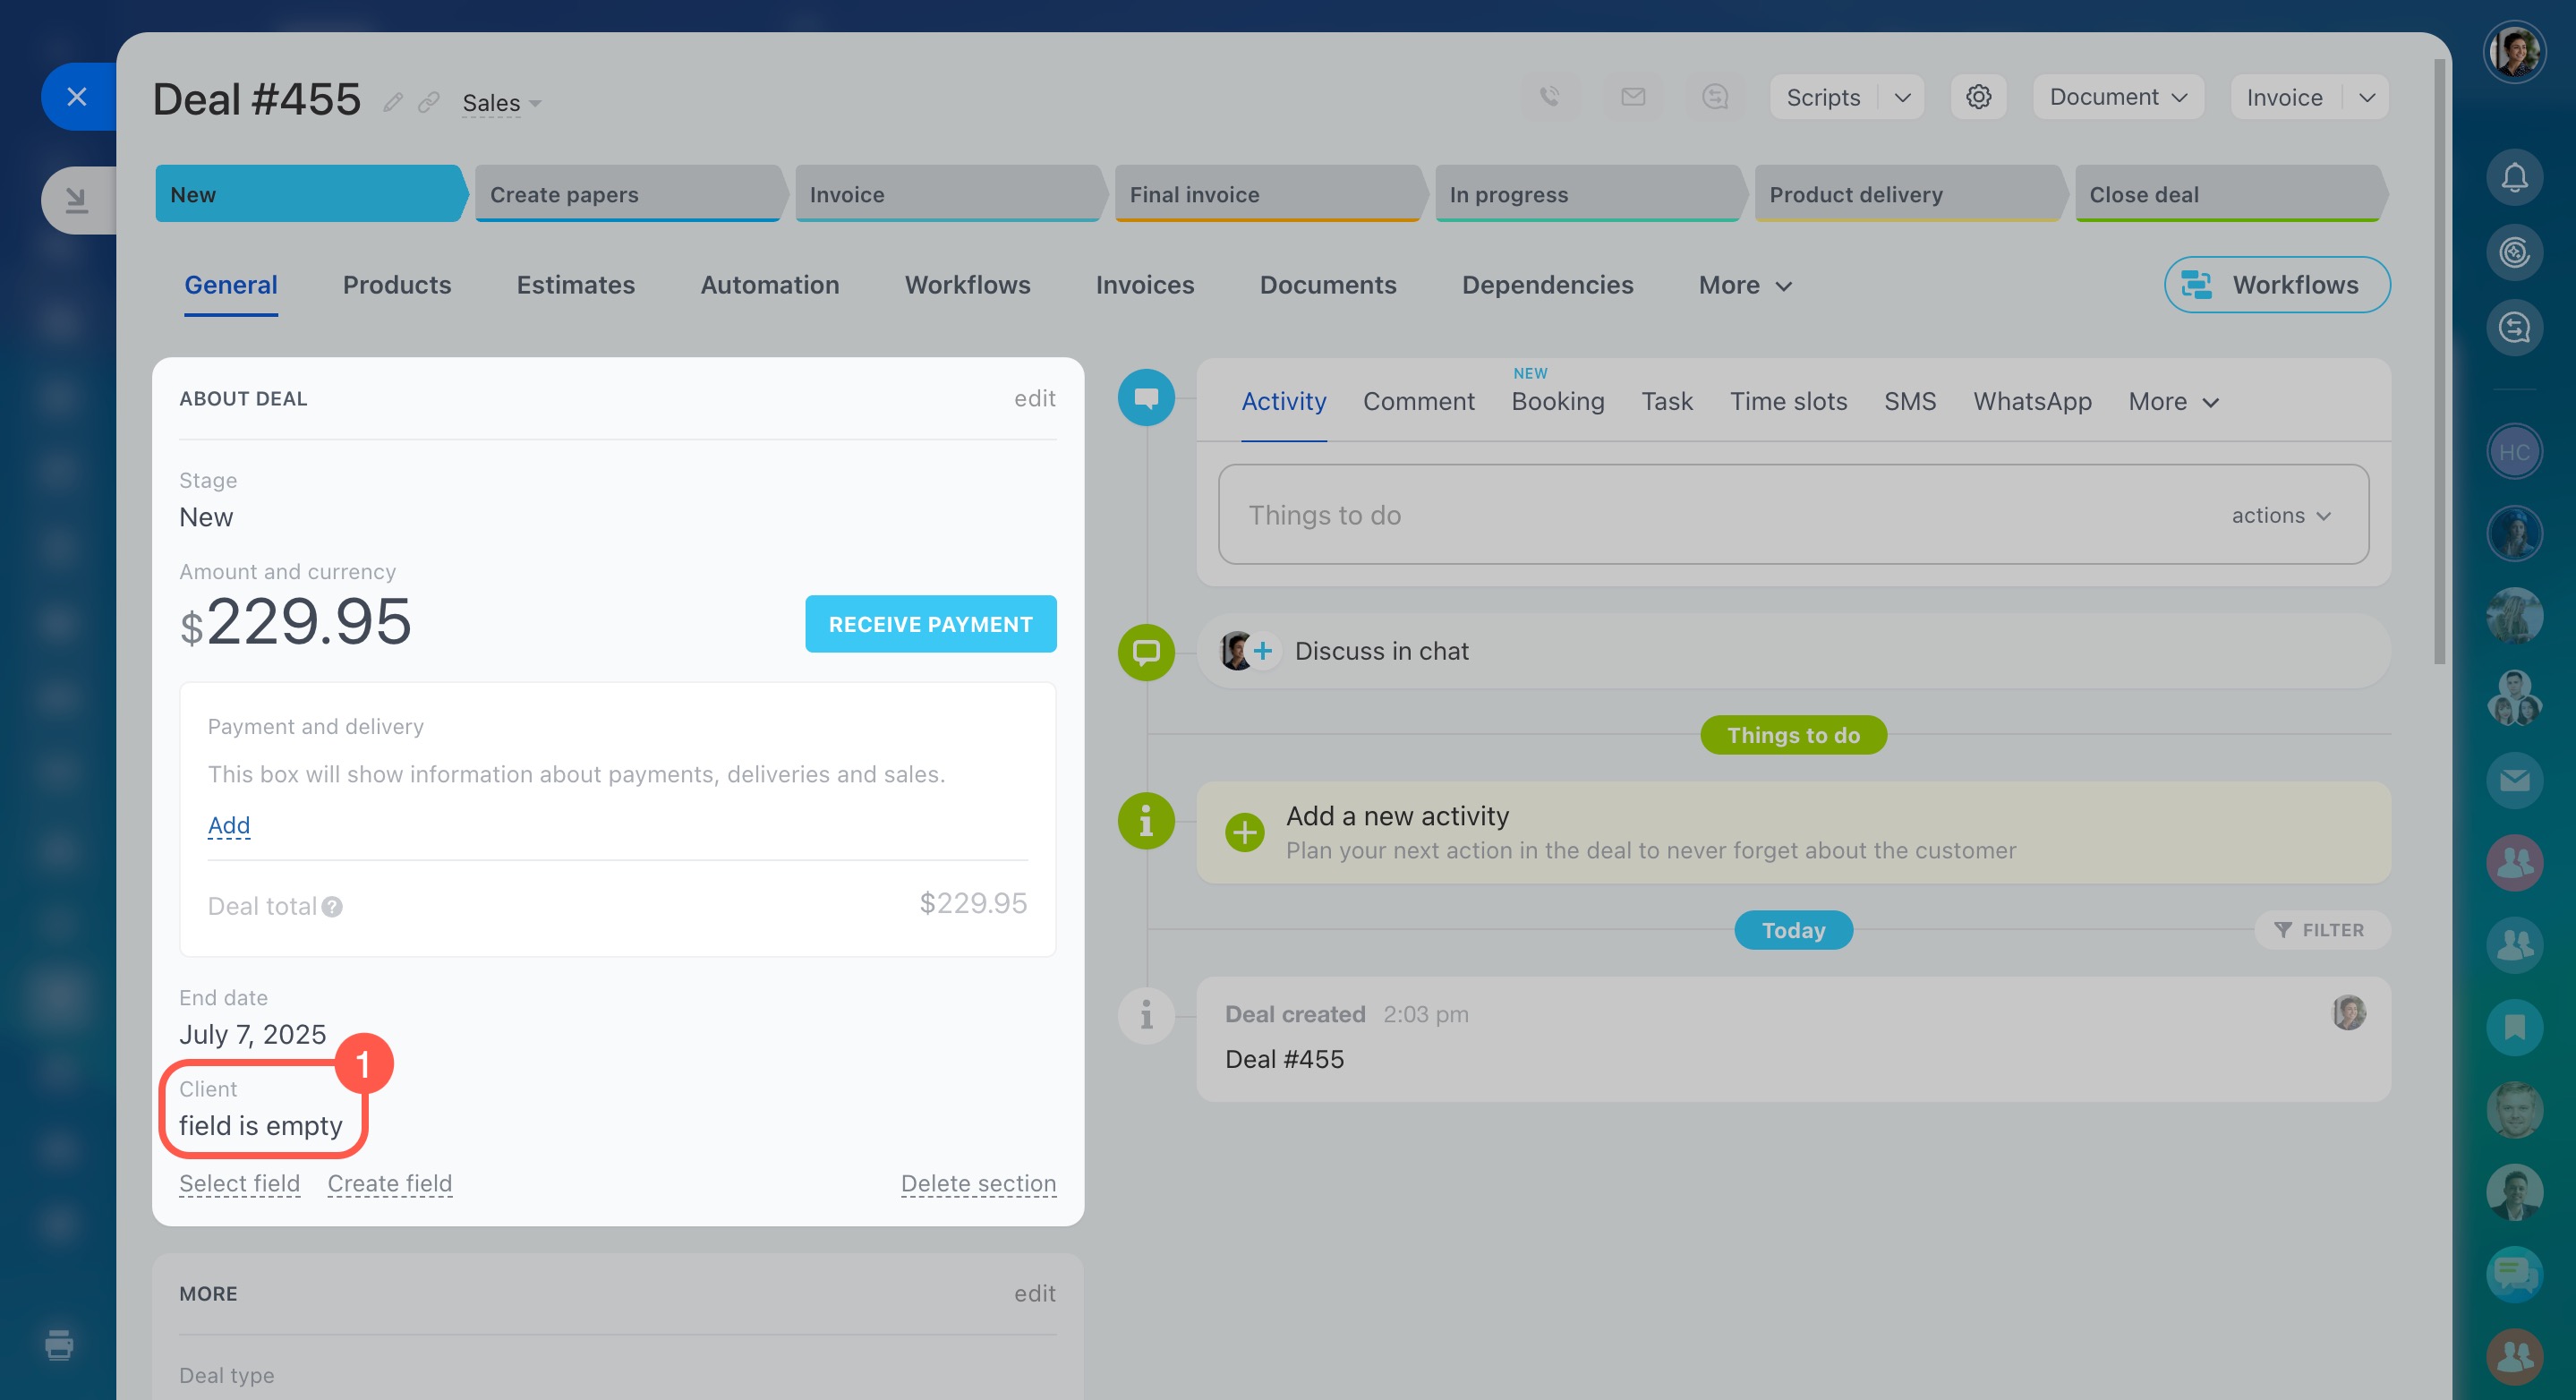
Task: Open the Document dropdown menu
Action: [2118, 97]
